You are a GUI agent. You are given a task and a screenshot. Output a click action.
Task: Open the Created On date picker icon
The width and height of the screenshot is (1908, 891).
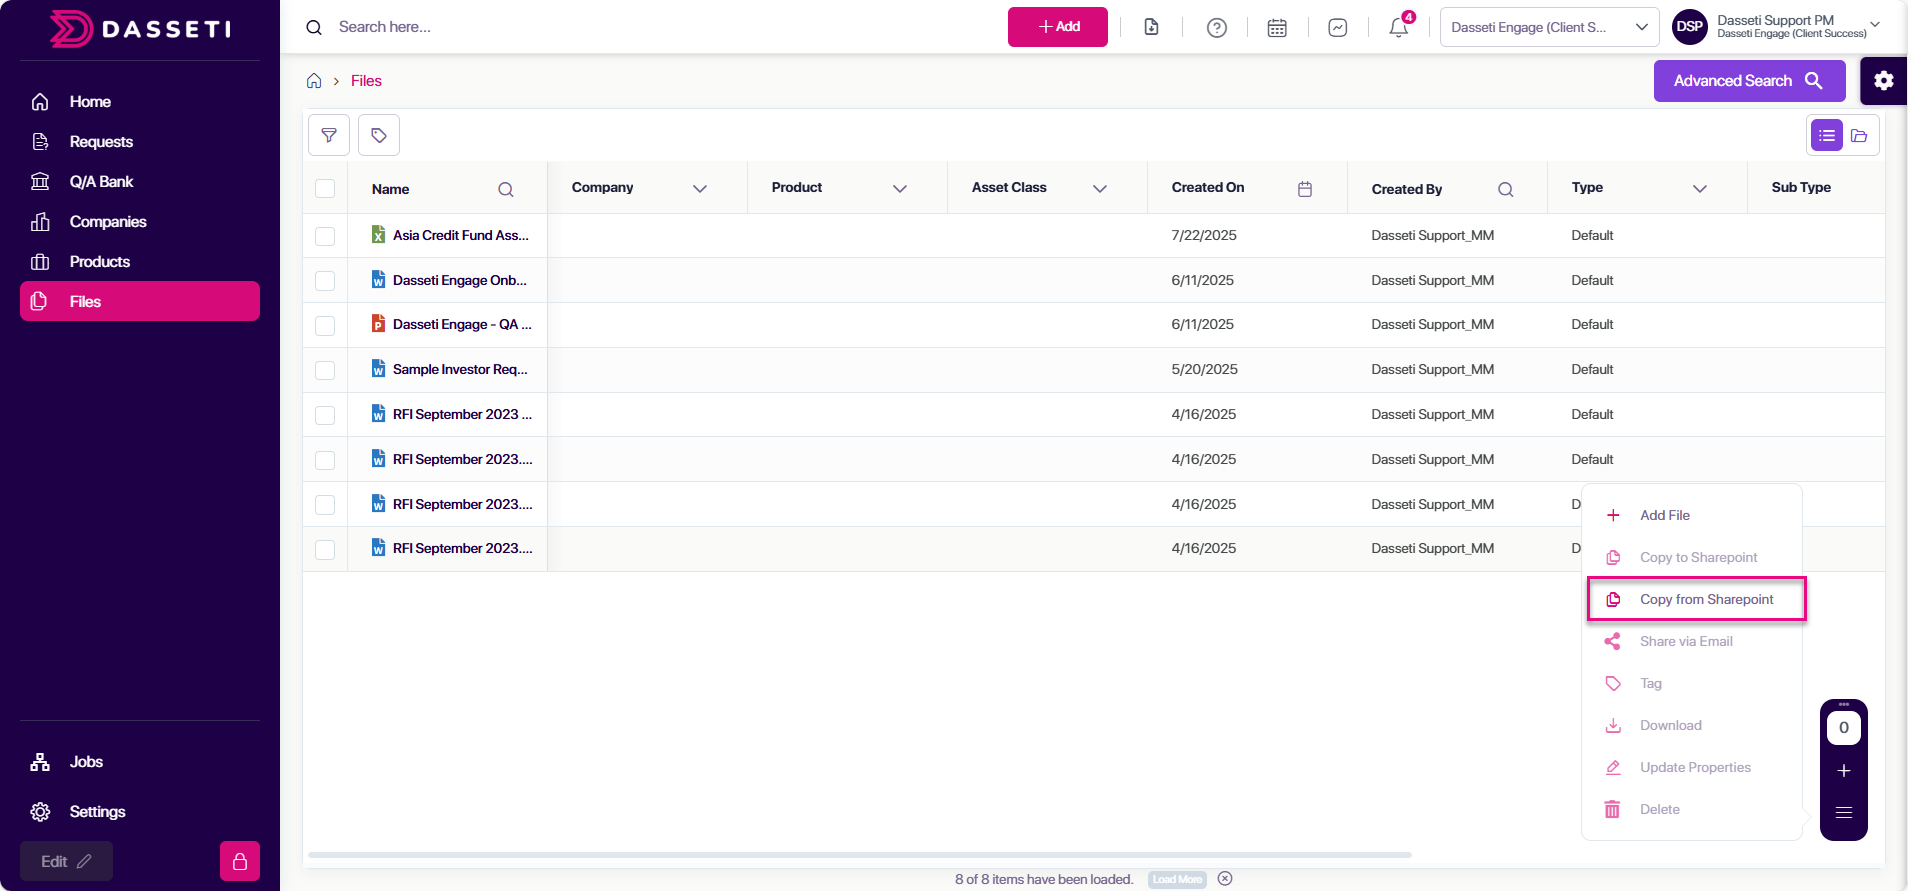[x=1305, y=189]
